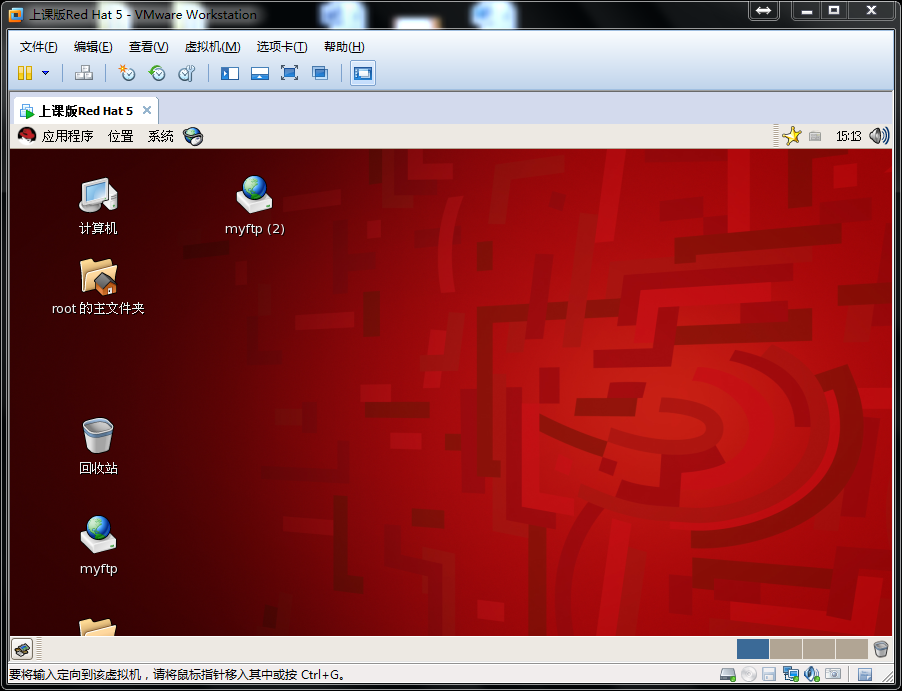Open the 虚拟机(M) menu

click(212, 47)
